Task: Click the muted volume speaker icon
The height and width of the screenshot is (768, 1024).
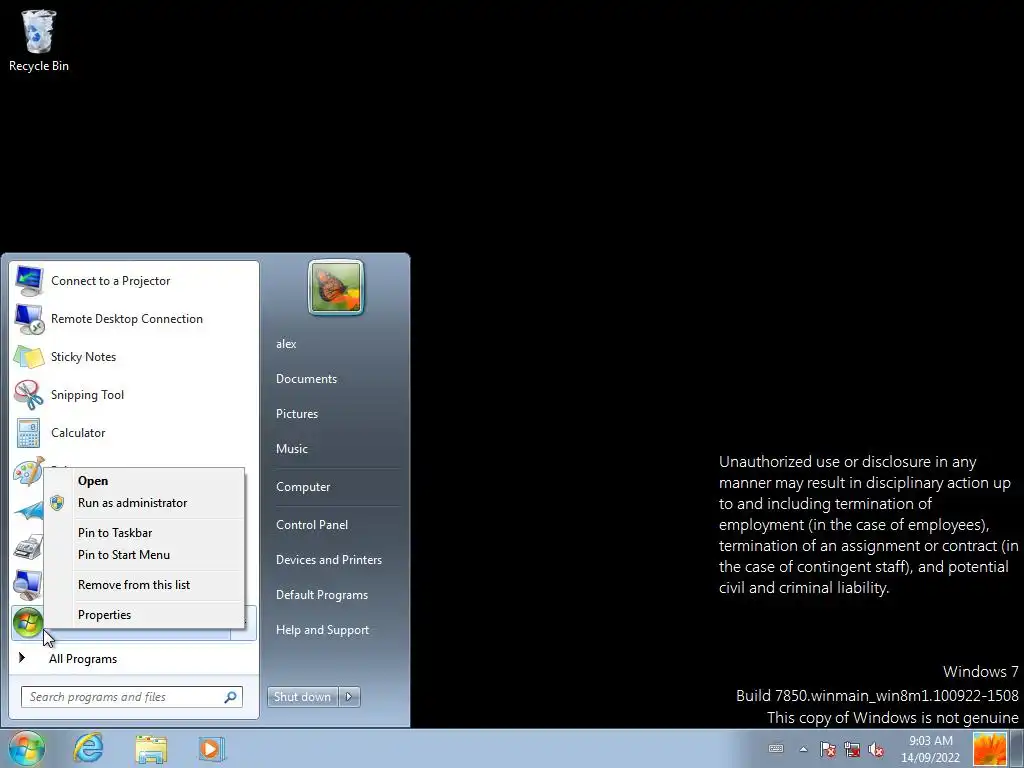Action: point(876,749)
